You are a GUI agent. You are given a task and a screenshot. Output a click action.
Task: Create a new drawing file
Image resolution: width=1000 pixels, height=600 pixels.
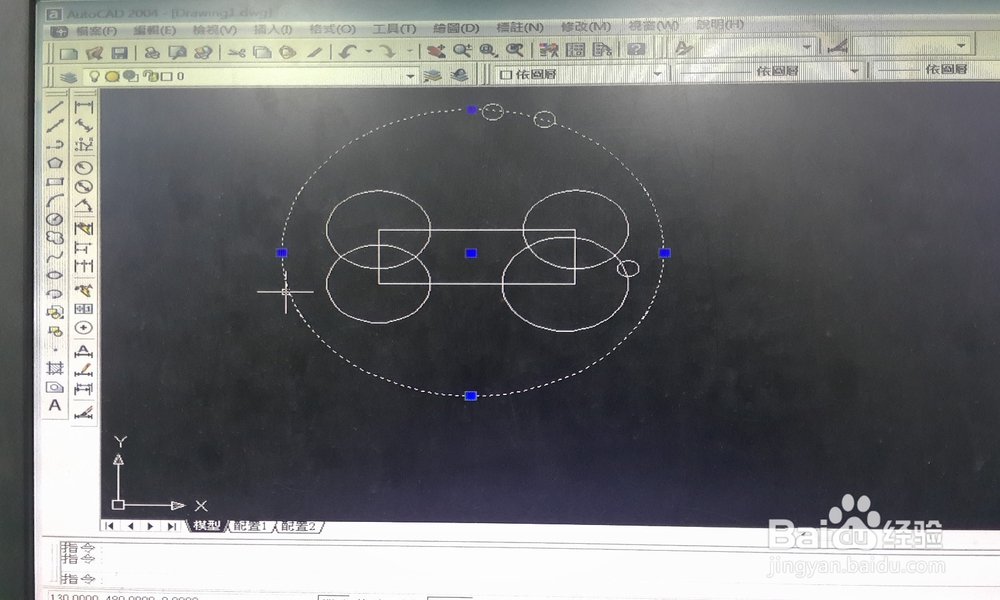68,53
